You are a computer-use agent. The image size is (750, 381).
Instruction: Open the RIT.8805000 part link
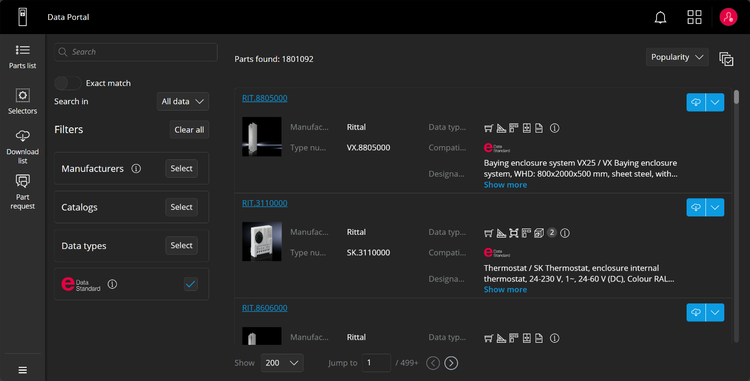point(265,98)
